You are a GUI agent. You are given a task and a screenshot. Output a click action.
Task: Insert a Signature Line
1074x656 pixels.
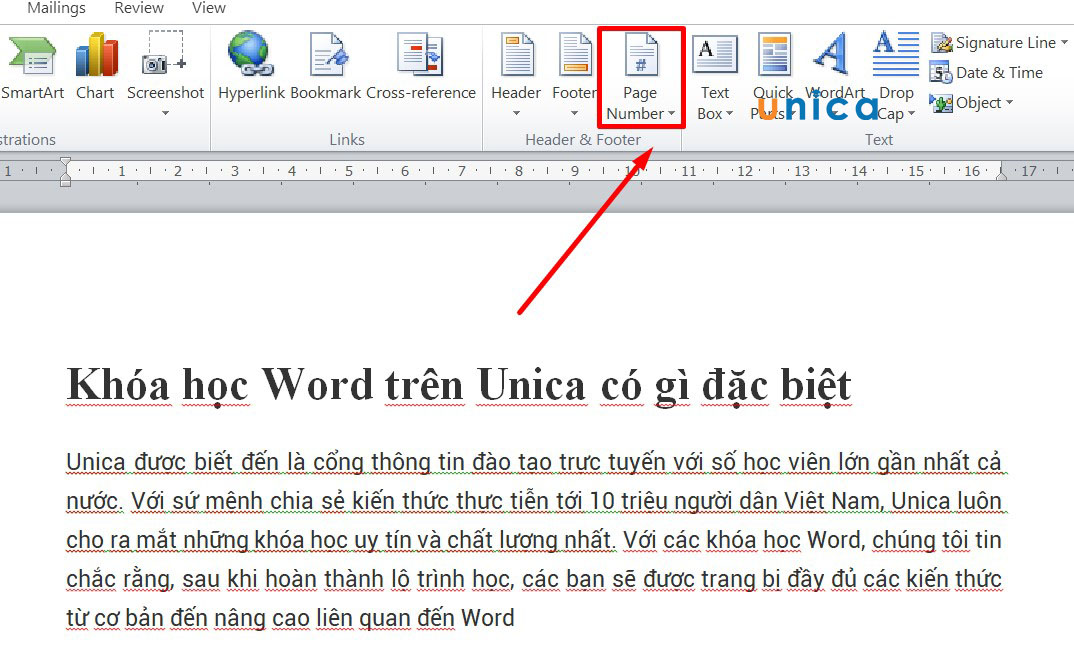(993, 42)
